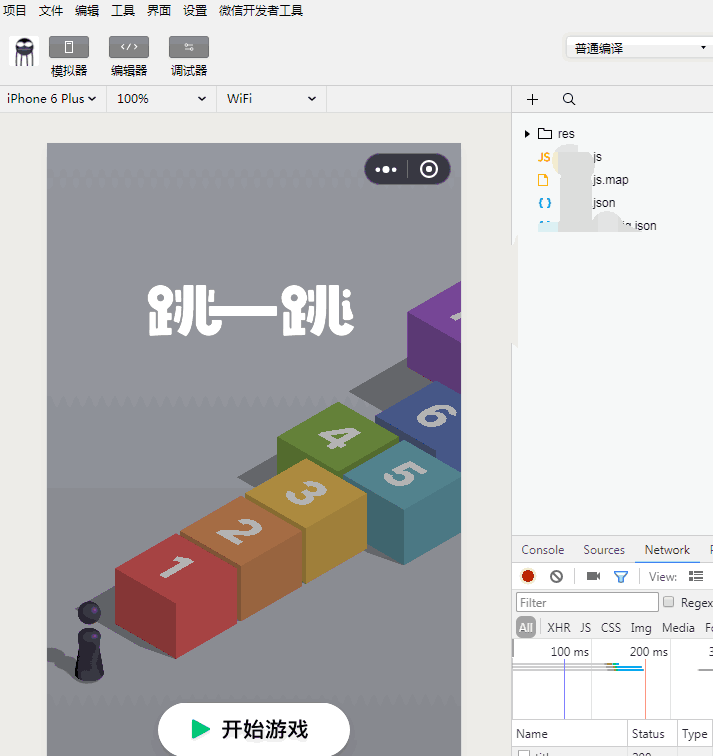Image resolution: width=713 pixels, height=756 pixels.
Task: Clear the network log
Action: (556, 576)
